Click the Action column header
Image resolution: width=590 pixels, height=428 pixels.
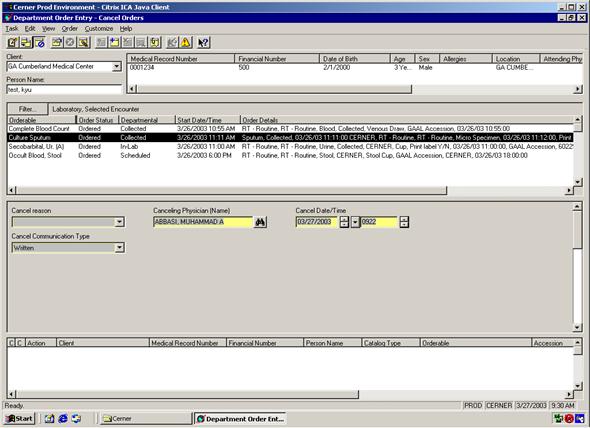click(x=41, y=343)
